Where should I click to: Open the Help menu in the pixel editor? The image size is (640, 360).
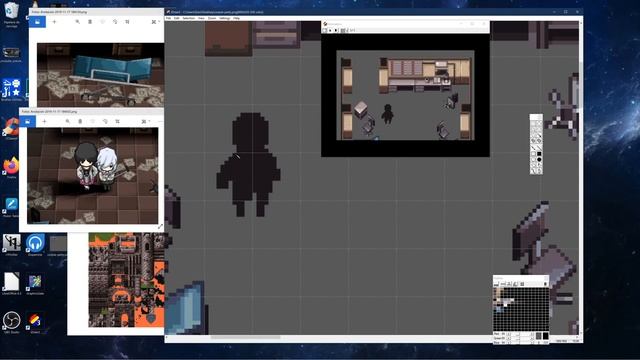point(236,18)
